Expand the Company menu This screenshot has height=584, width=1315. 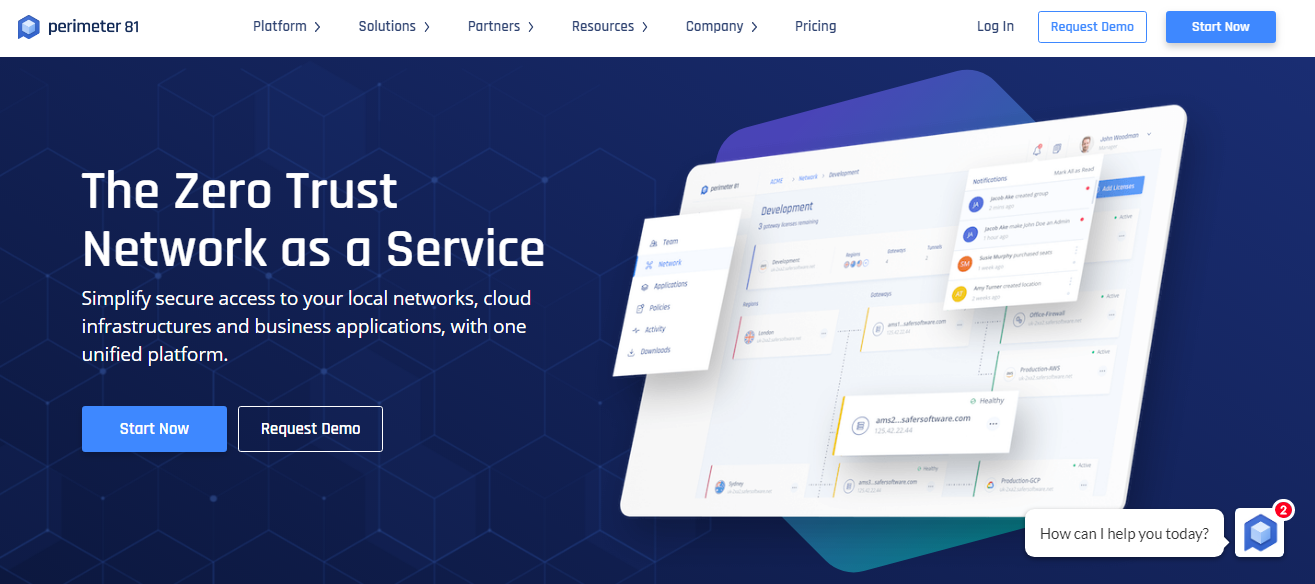coord(722,27)
